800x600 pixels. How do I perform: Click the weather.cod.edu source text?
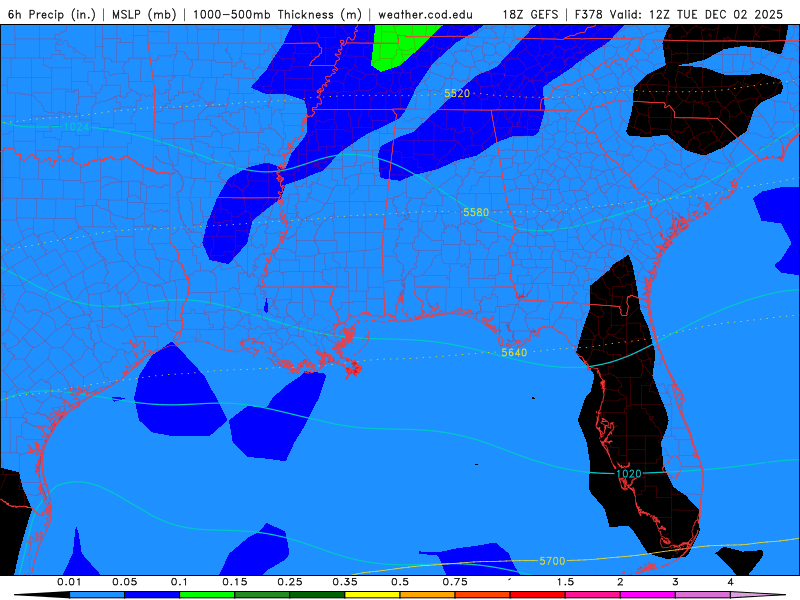[x=426, y=14]
